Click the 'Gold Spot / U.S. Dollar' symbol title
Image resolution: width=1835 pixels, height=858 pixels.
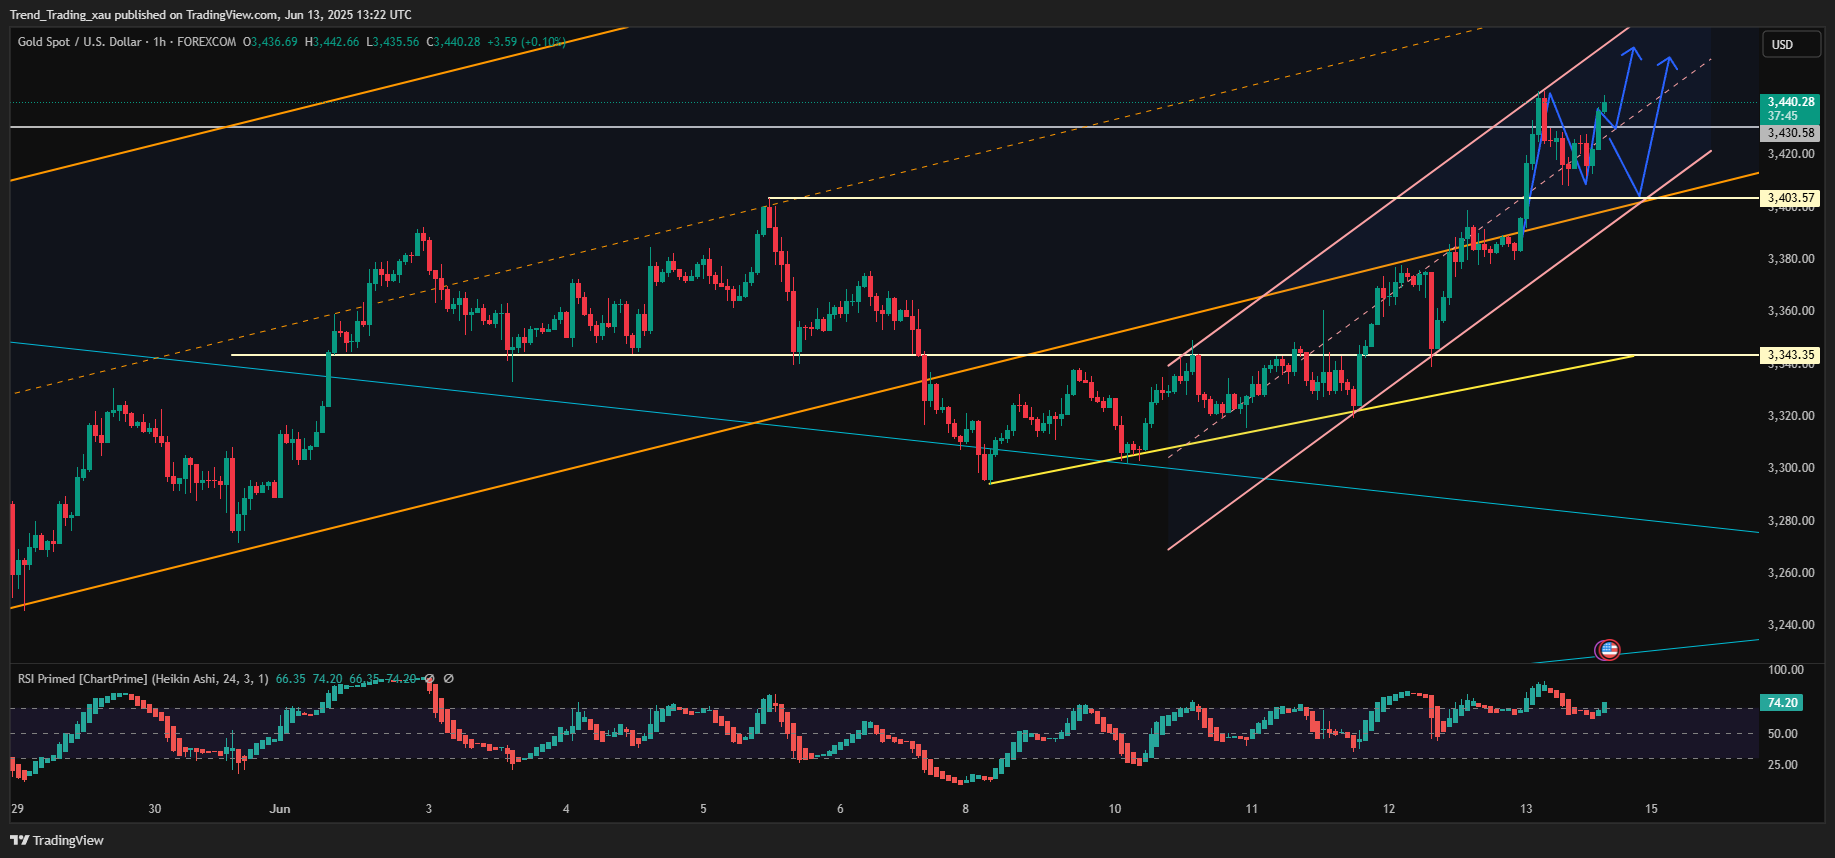(79, 42)
